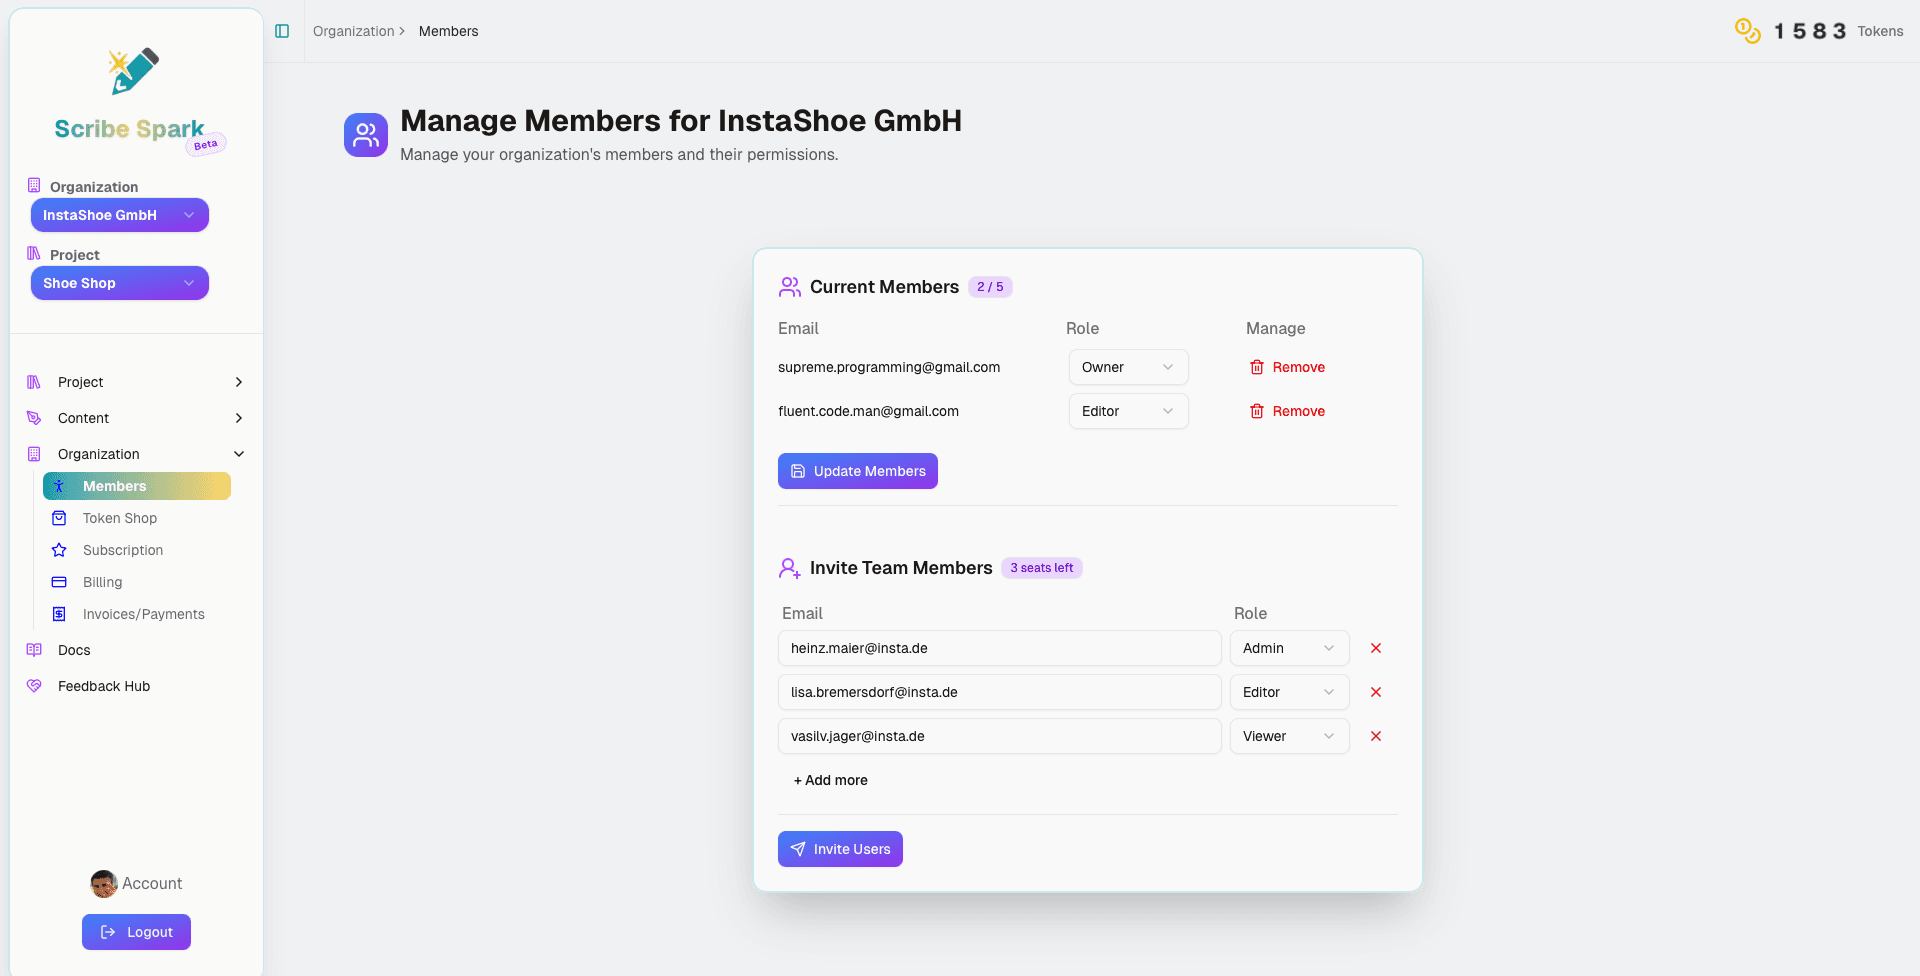Open the Admin role dropdown for heinz.maier
This screenshot has width=1920, height=976.
(x=1288, y=648)
